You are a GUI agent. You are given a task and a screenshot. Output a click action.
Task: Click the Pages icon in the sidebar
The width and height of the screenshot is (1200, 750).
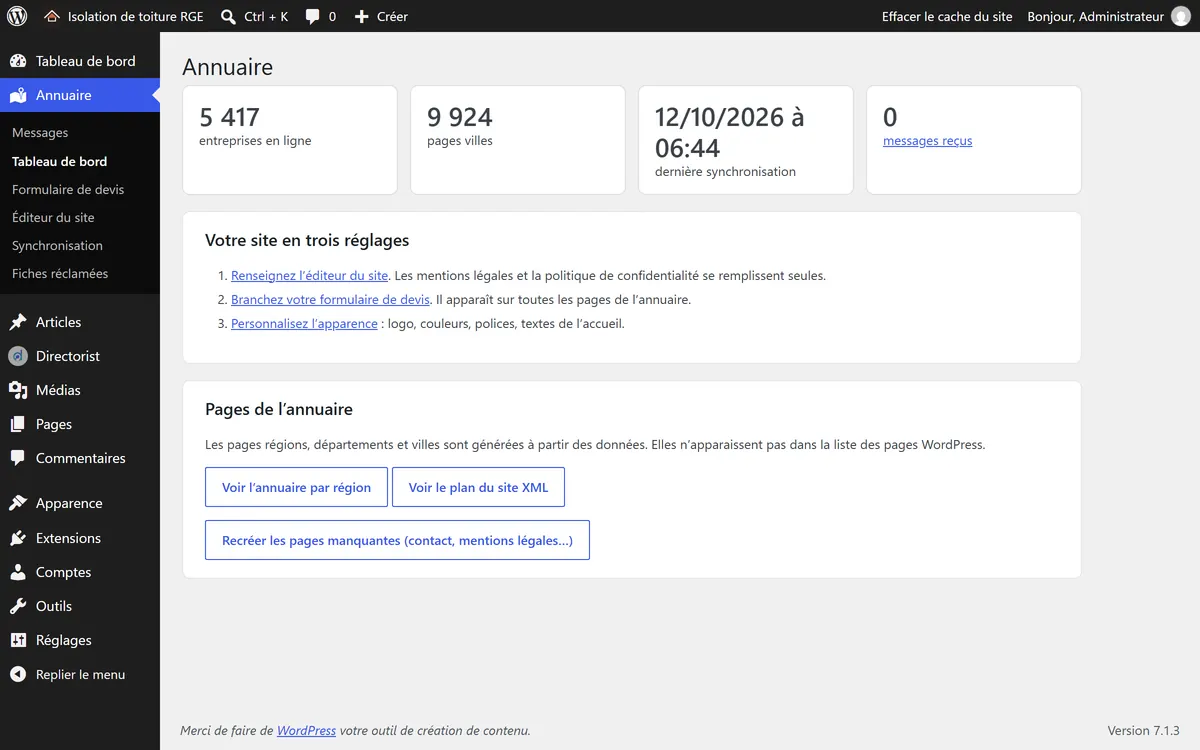pos(18,424)
